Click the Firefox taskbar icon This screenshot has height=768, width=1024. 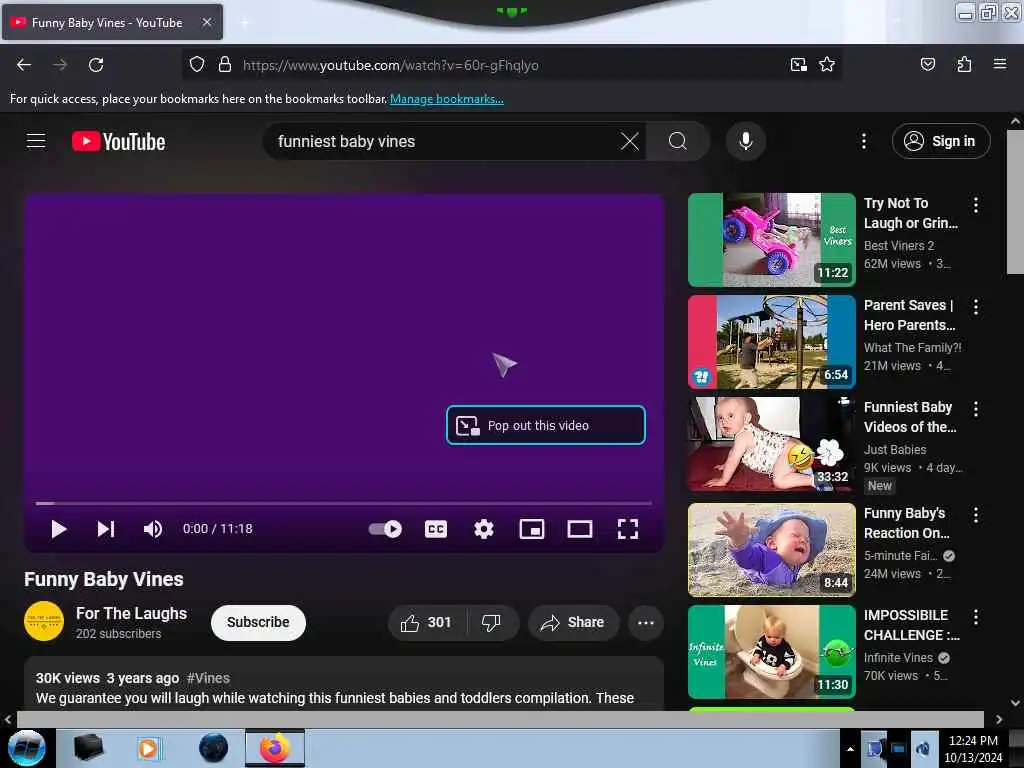pos(275,748)
